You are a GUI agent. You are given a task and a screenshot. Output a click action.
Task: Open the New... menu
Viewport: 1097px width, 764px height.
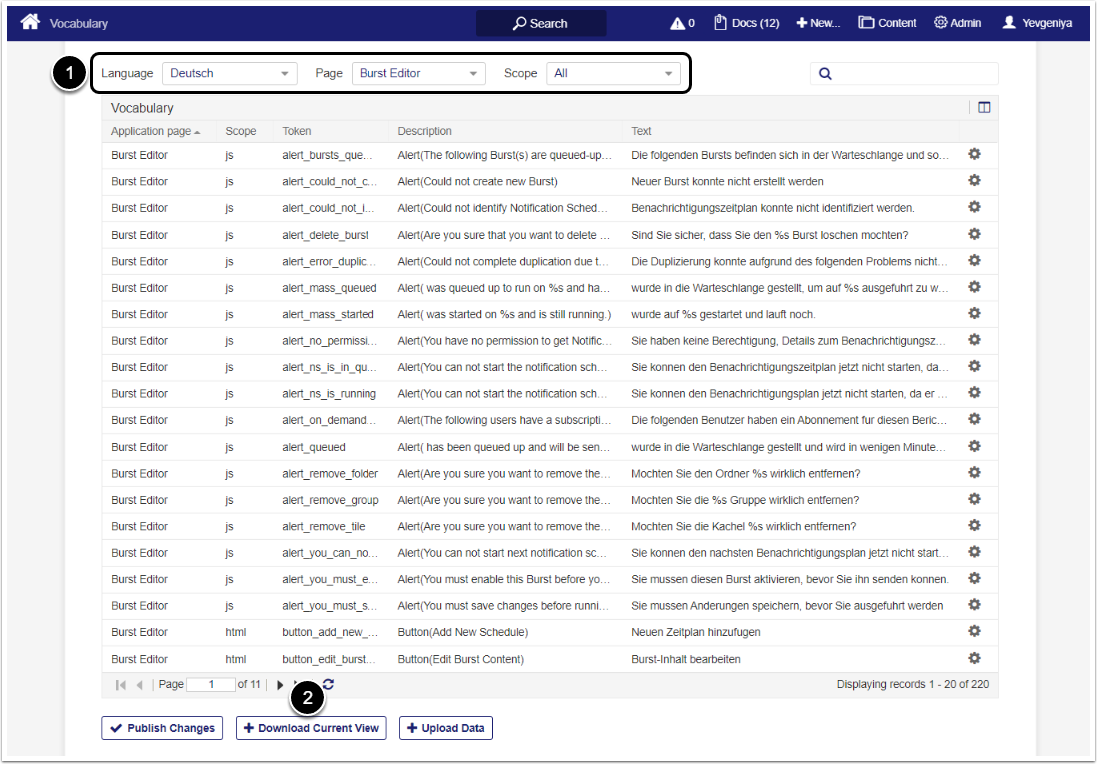point(818,23)
